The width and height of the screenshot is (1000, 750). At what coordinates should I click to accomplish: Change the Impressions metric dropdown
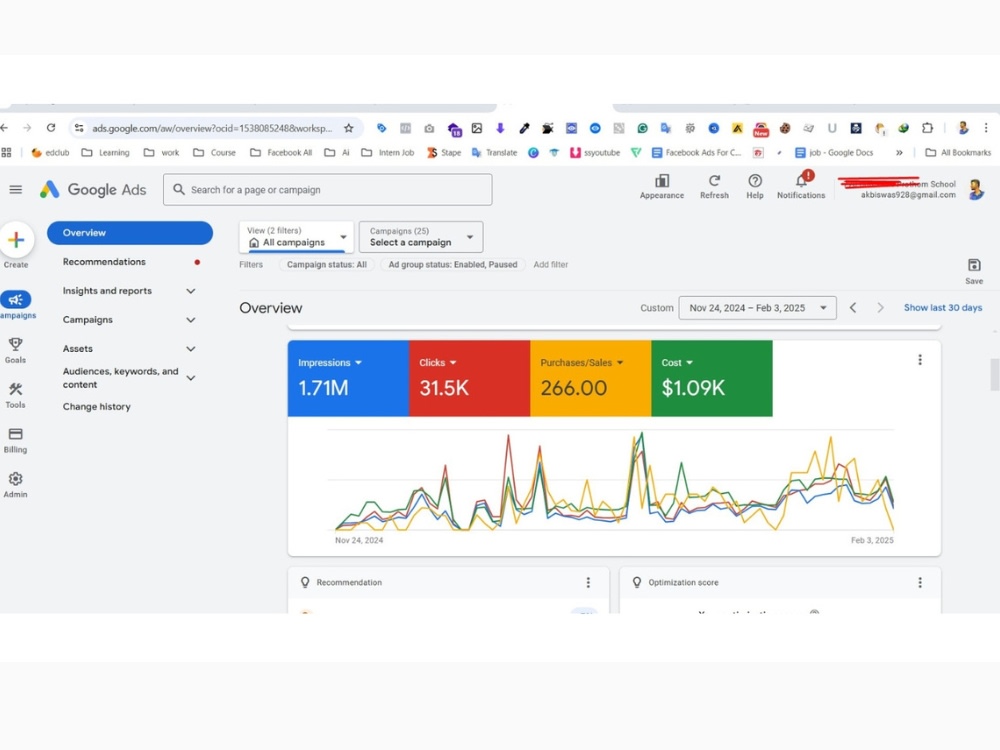(330, 362)
